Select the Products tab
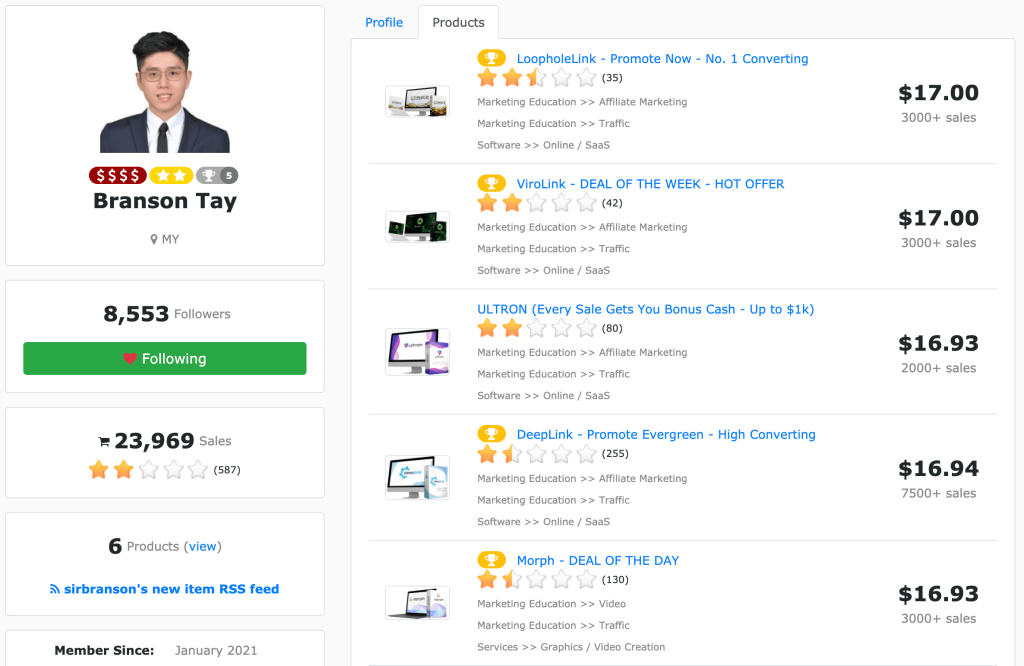This screenshot has width=1024, height=666. (x=458, y=22)
